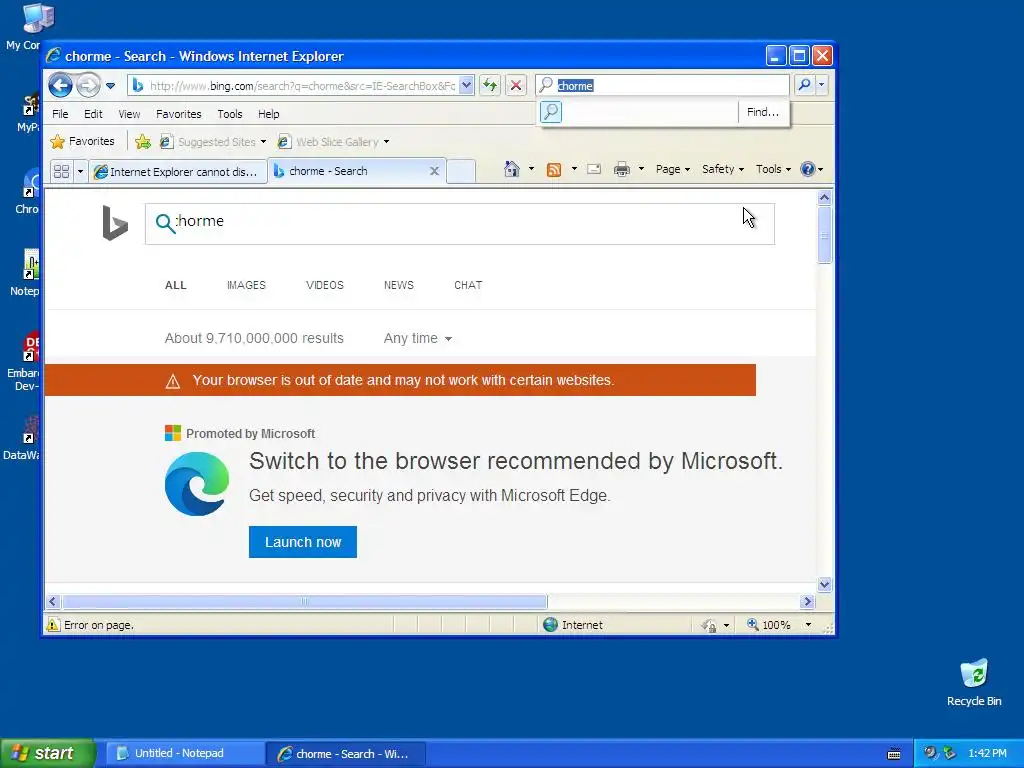Switch to Internet Explorer cannot display tab
This screenshot has height=768, width=1024.
coord(178,171)
